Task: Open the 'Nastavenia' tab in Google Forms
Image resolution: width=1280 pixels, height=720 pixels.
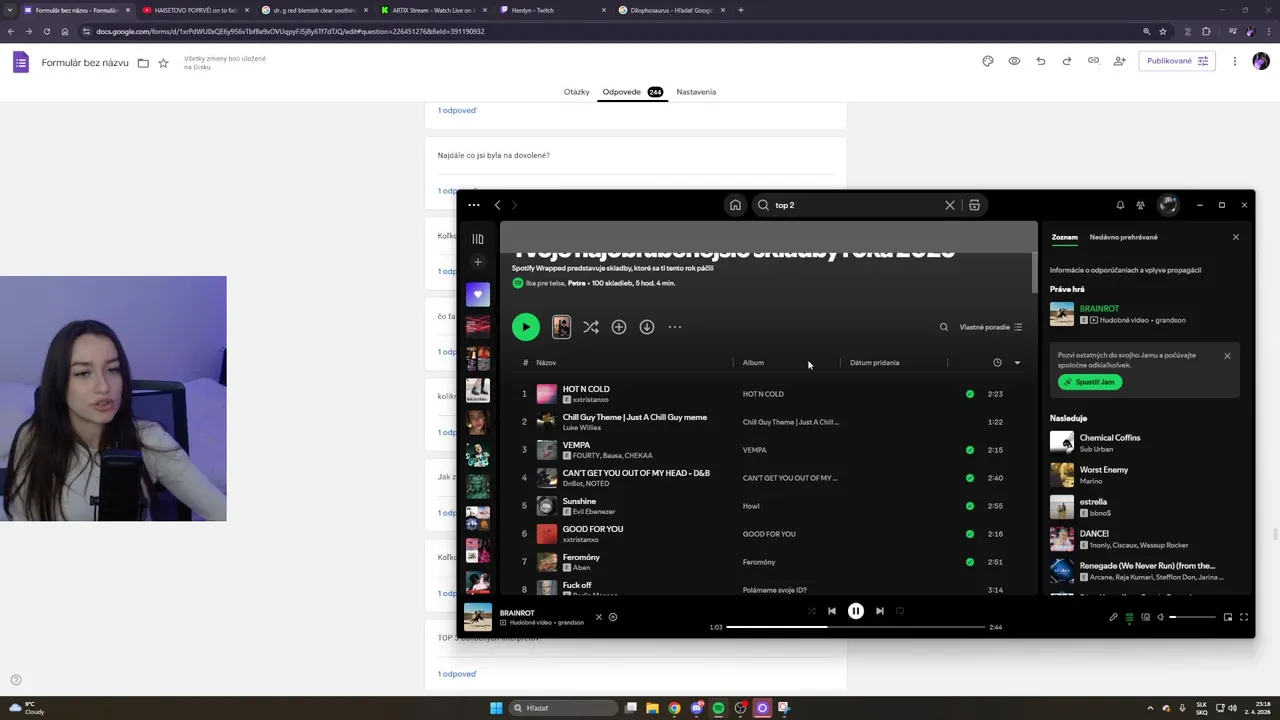Action: [x=696, y=92]
